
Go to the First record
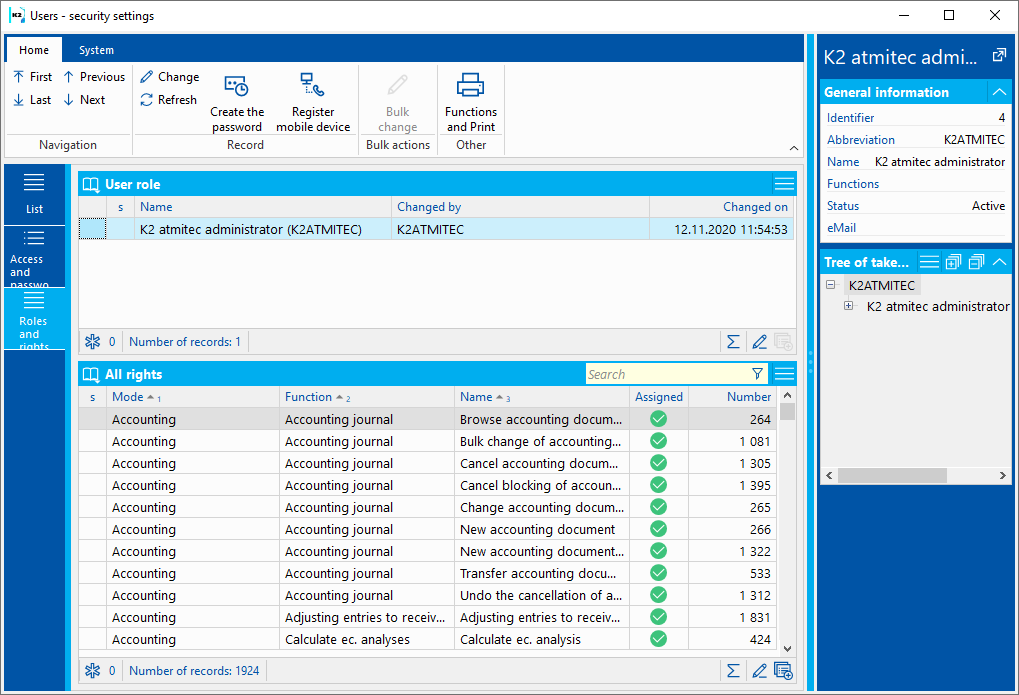click(32, 77)
